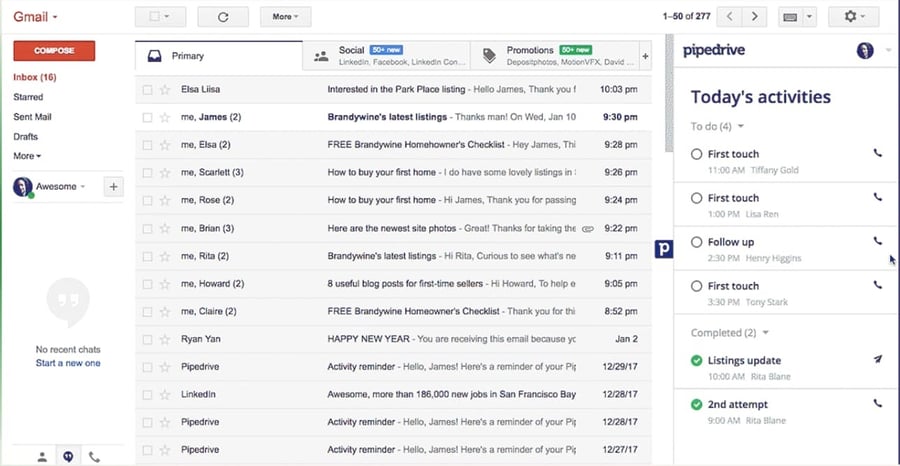The width and height of the screenshot is (900, 466).
Task: Click the Pipedrive 'p' side tab icon
Action: [x=664, y=249]
